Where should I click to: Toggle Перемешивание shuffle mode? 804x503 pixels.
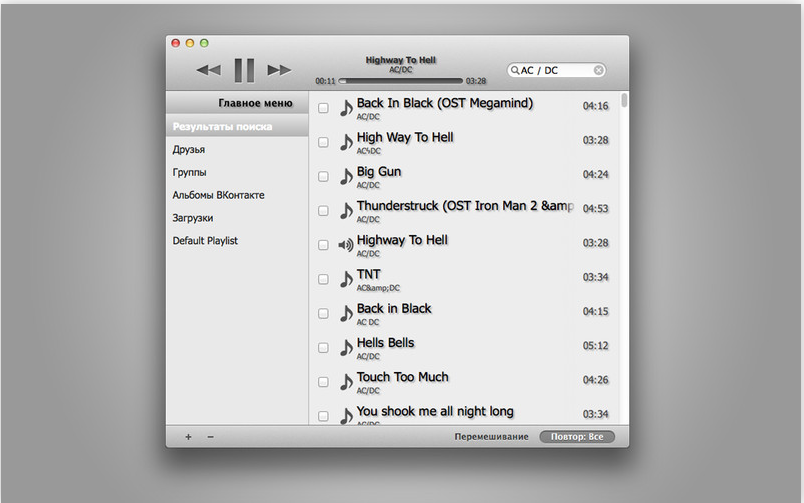pyautogui.click(x=491, y=437)
